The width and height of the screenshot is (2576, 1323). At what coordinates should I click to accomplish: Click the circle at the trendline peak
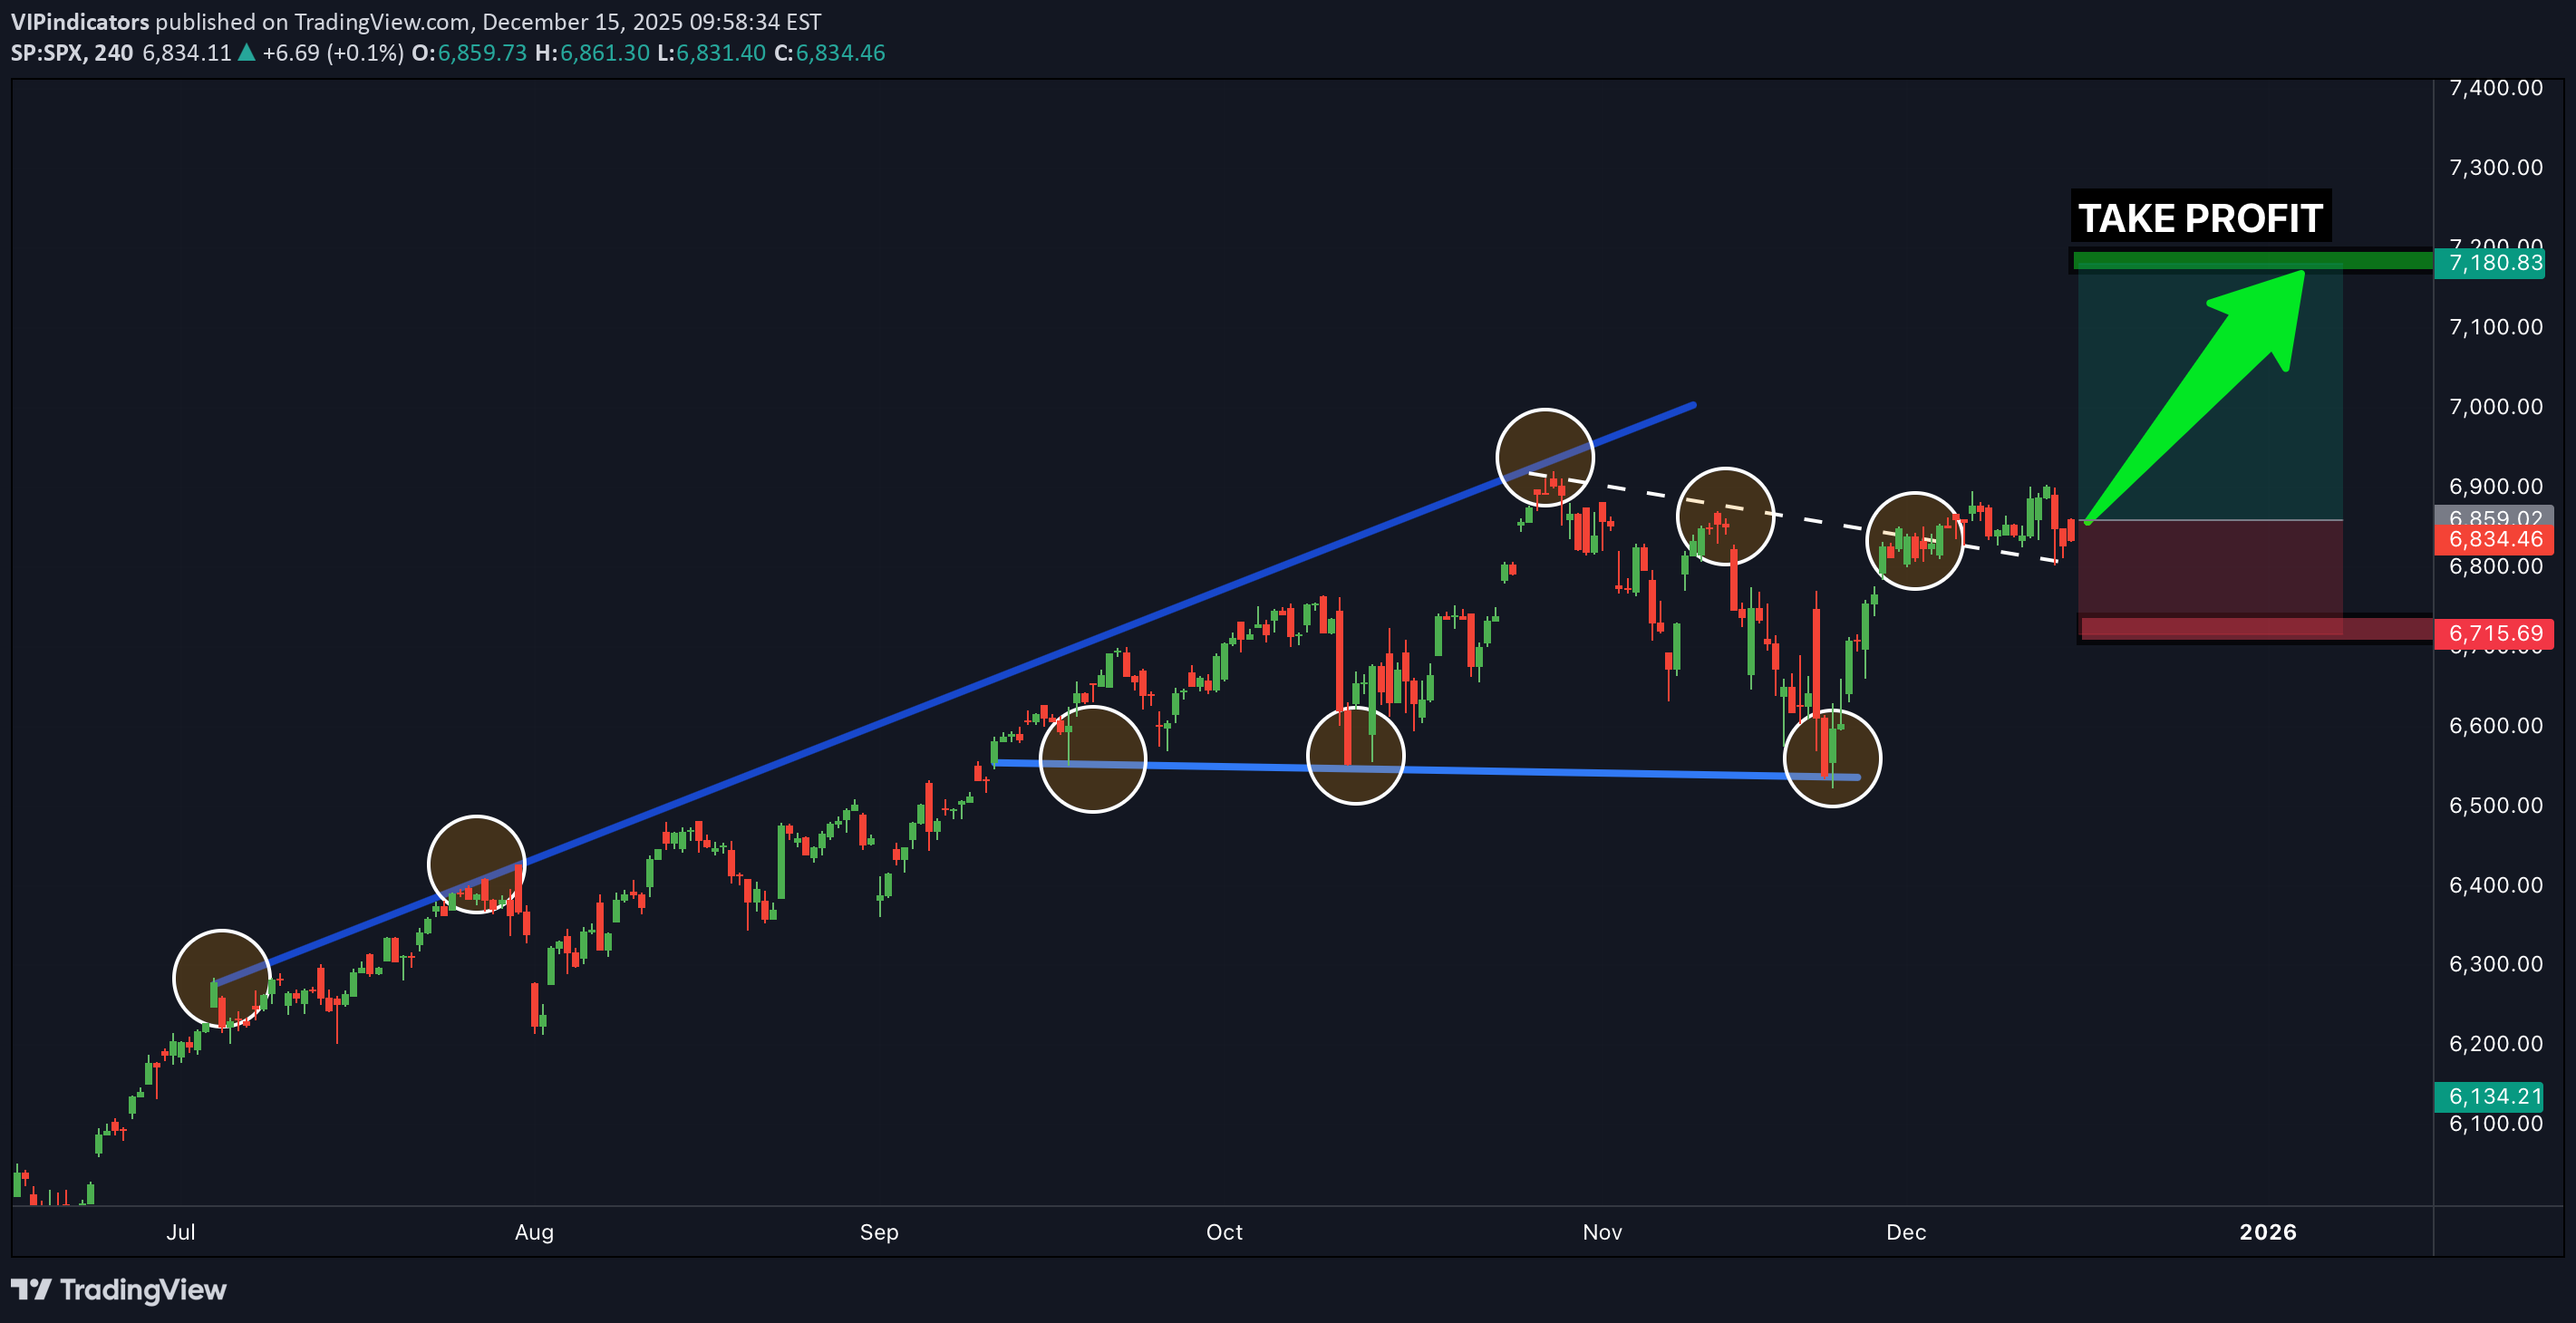pos(1545,457)
